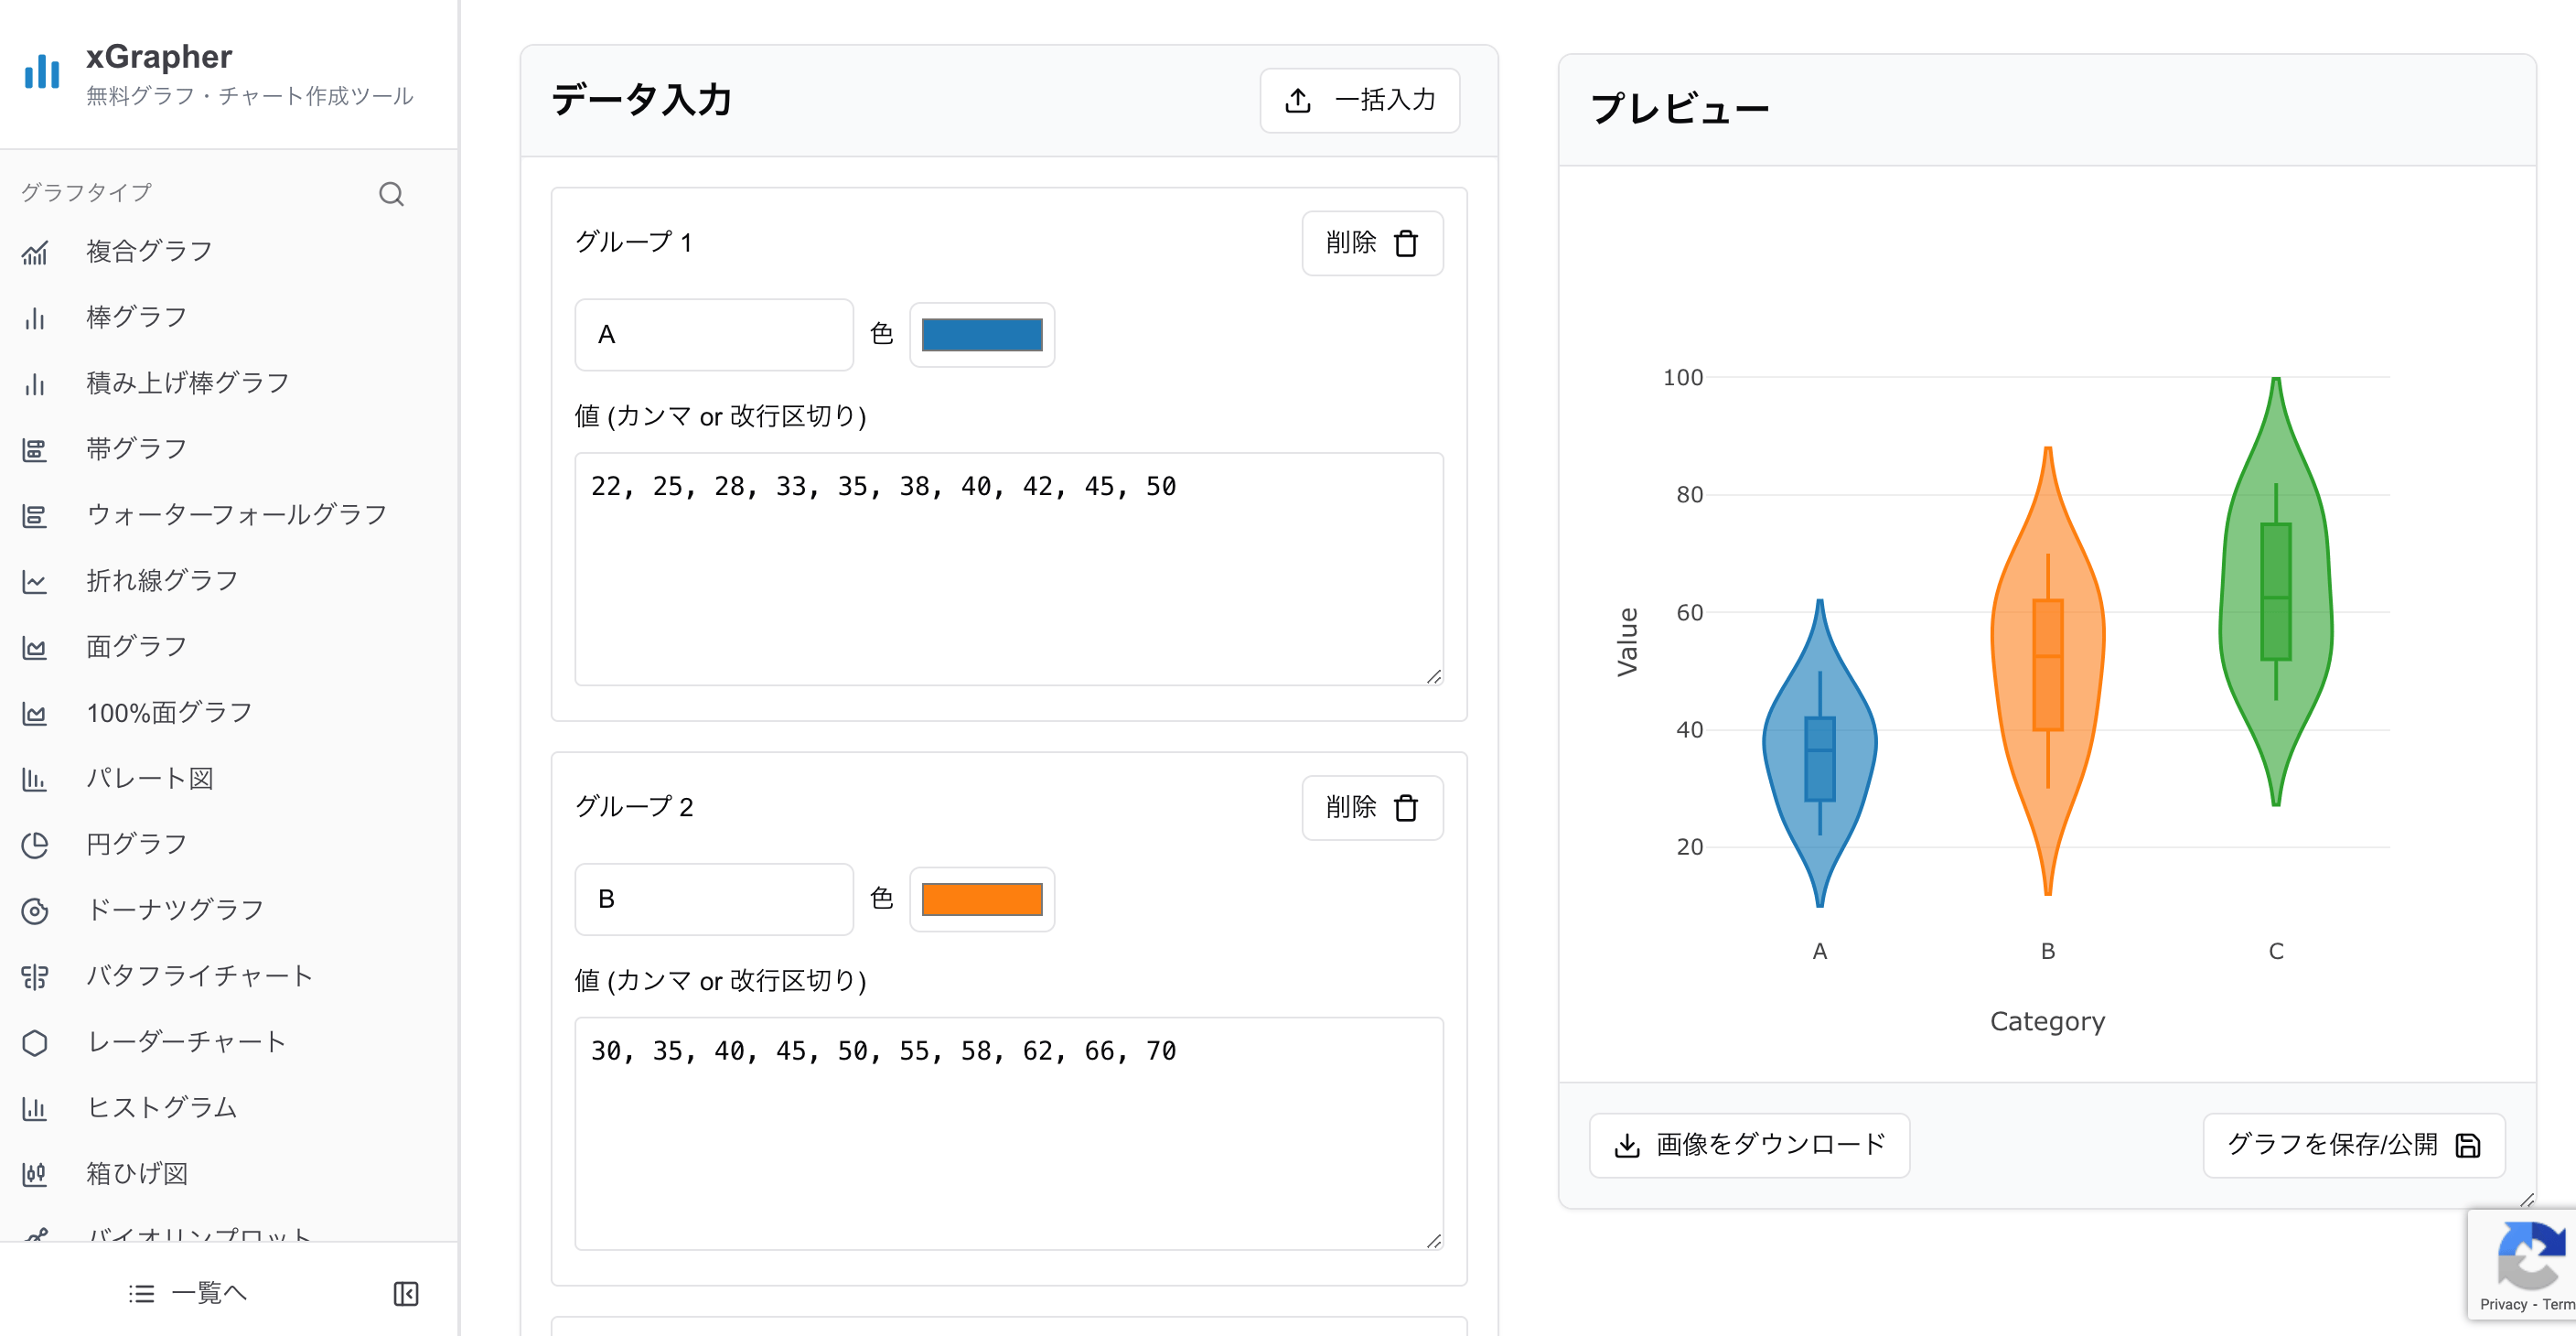Choose the 箱ひげ図 box plot icon
The width and height of the screenshot is (2576, 1336).
click(x=36, y=1174)
